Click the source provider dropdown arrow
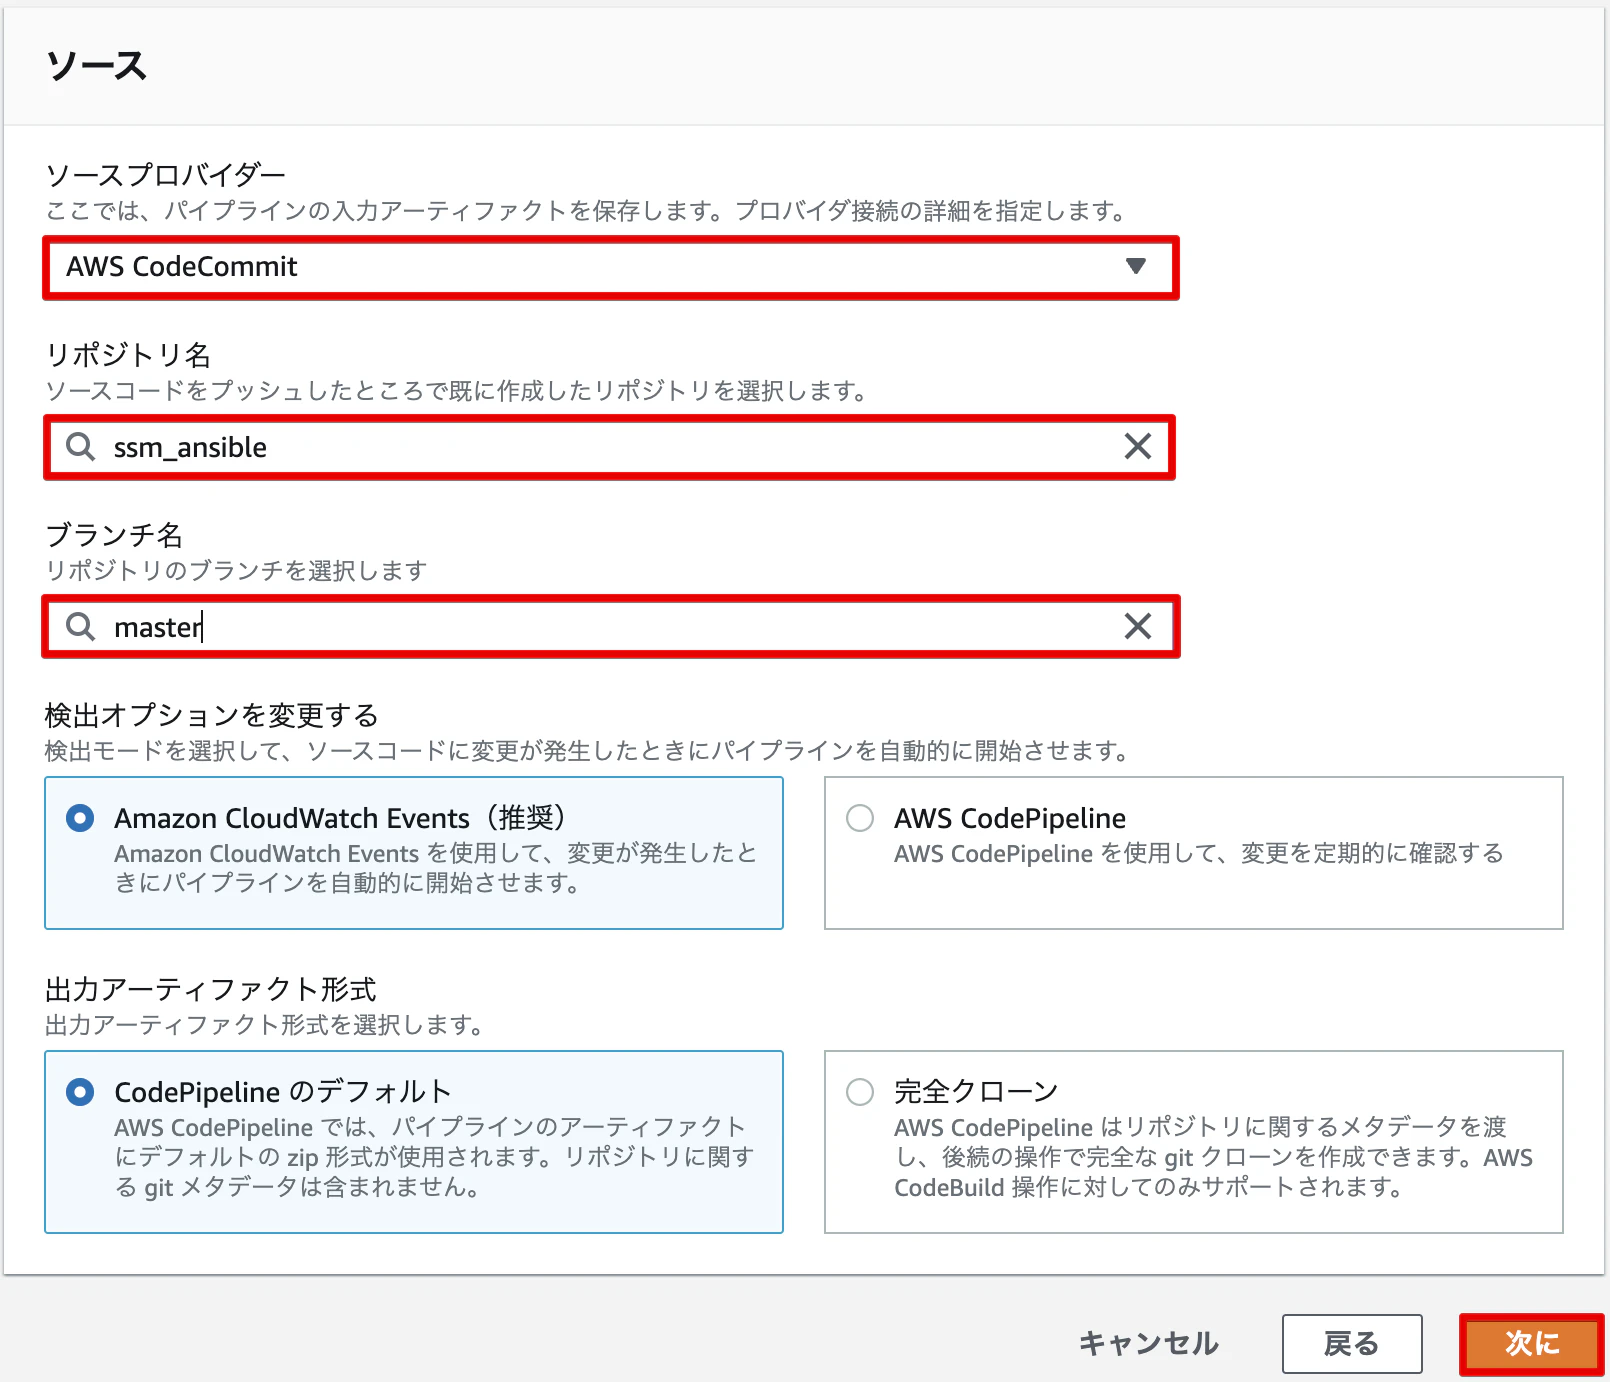The image size is (1610, 1382). coord(1135,266)
